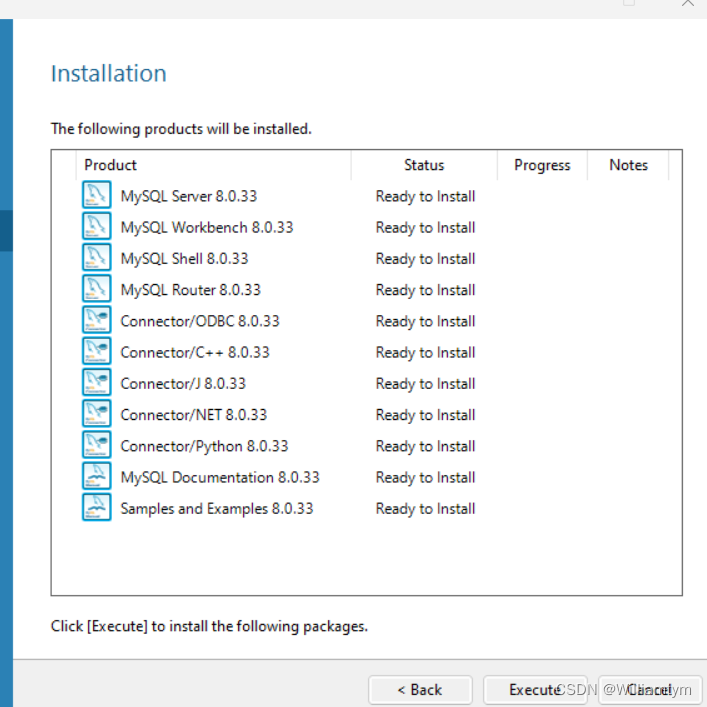707x707 pixels.
Task: Click Ready to Install status for MySQL Workbench
Action: [425, 227]
